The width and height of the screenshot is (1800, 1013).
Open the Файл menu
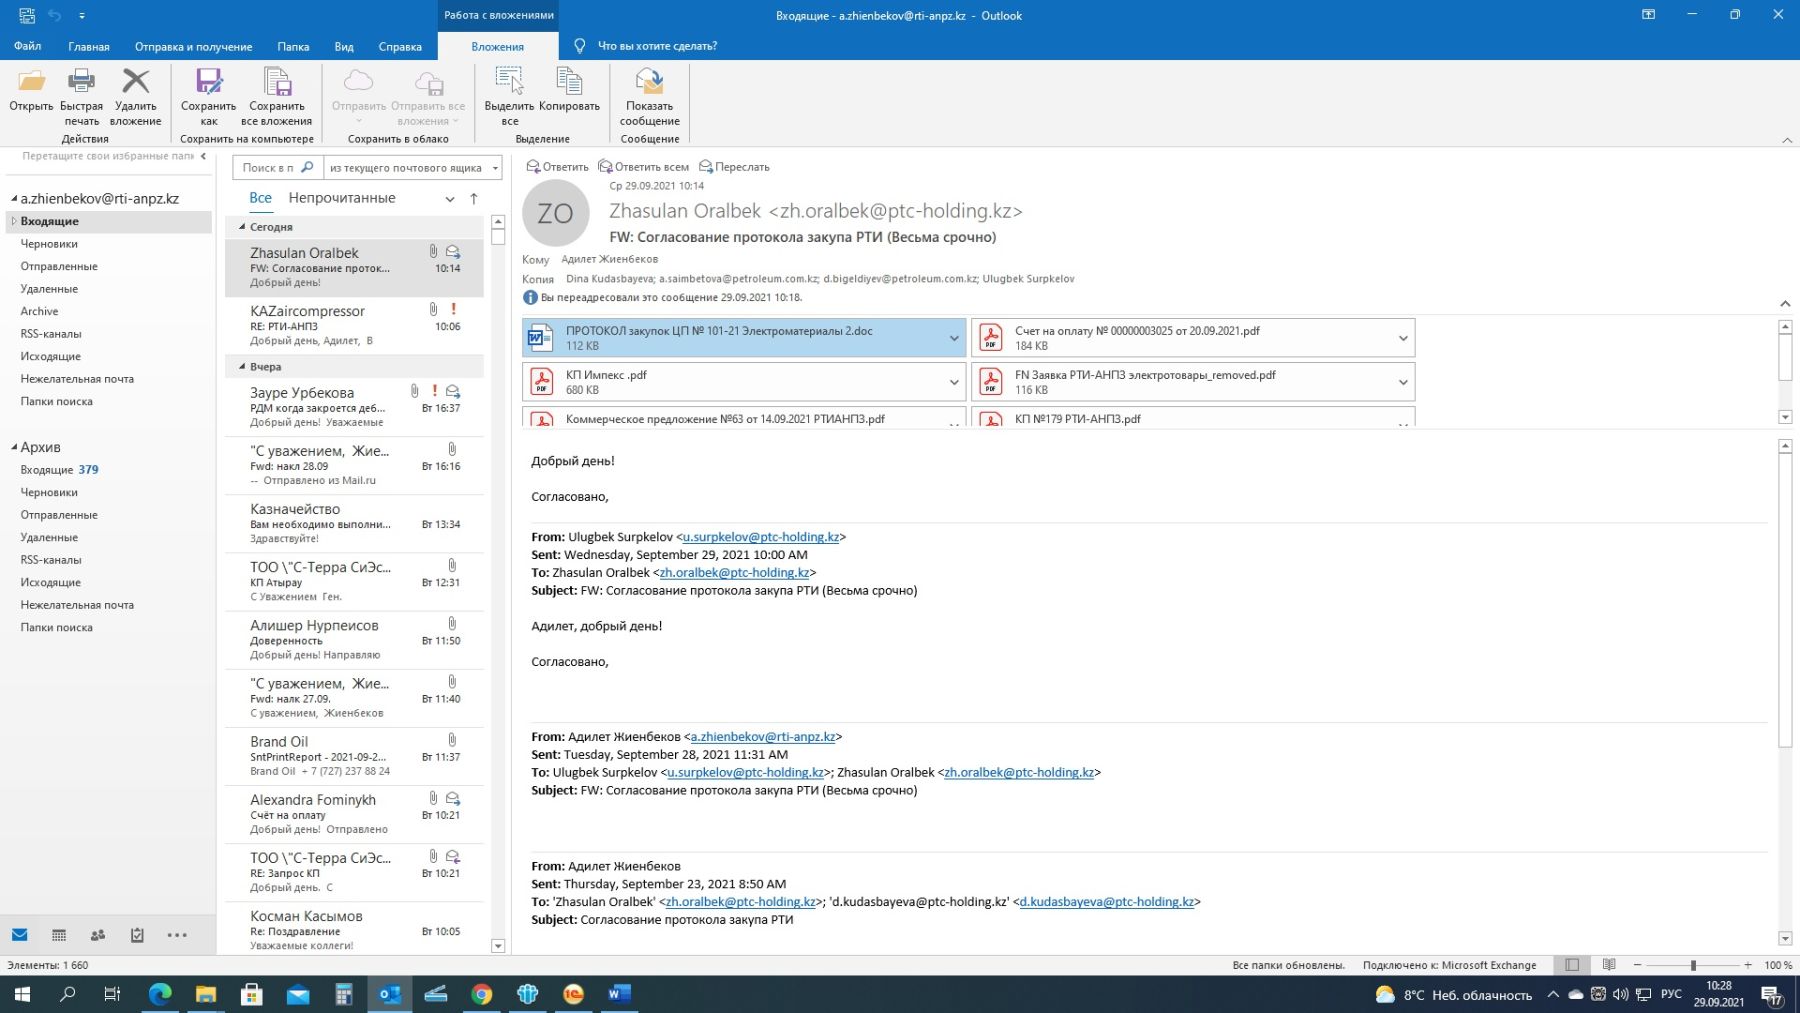pyautogui.click(x=27, y=46)
